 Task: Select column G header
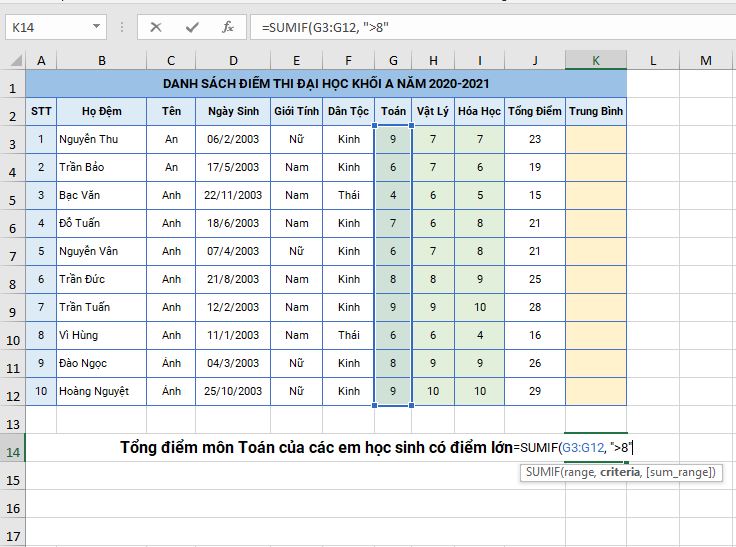click(x=393, y=61)
